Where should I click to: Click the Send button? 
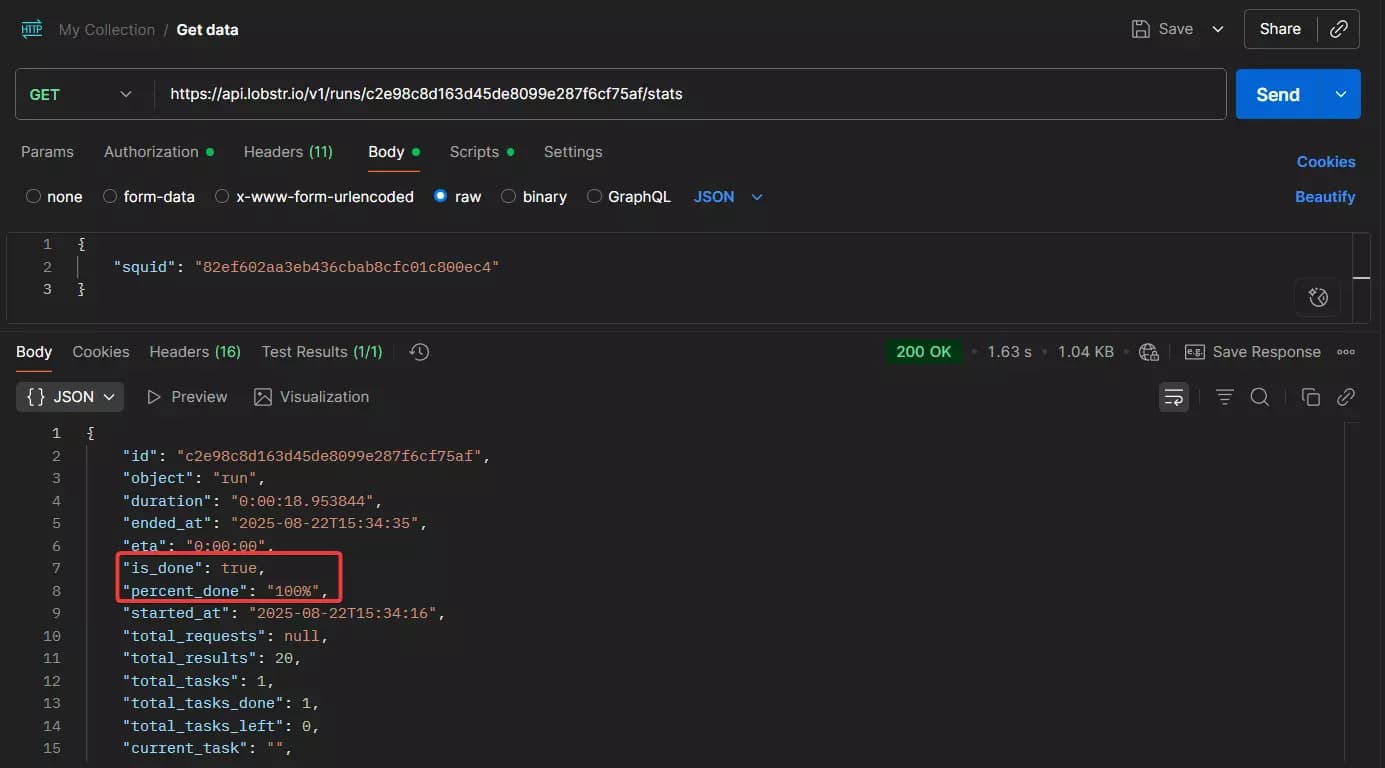point(1277,93)
